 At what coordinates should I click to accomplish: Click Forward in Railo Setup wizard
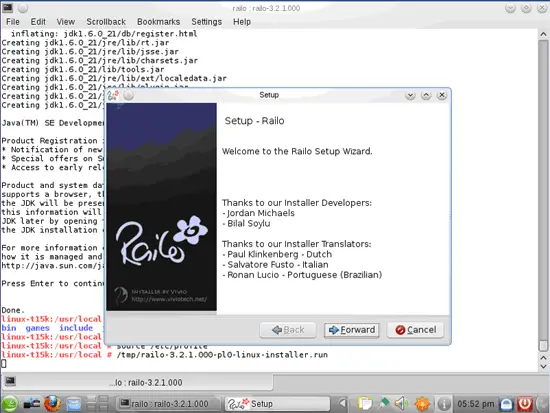pos(351,330)
